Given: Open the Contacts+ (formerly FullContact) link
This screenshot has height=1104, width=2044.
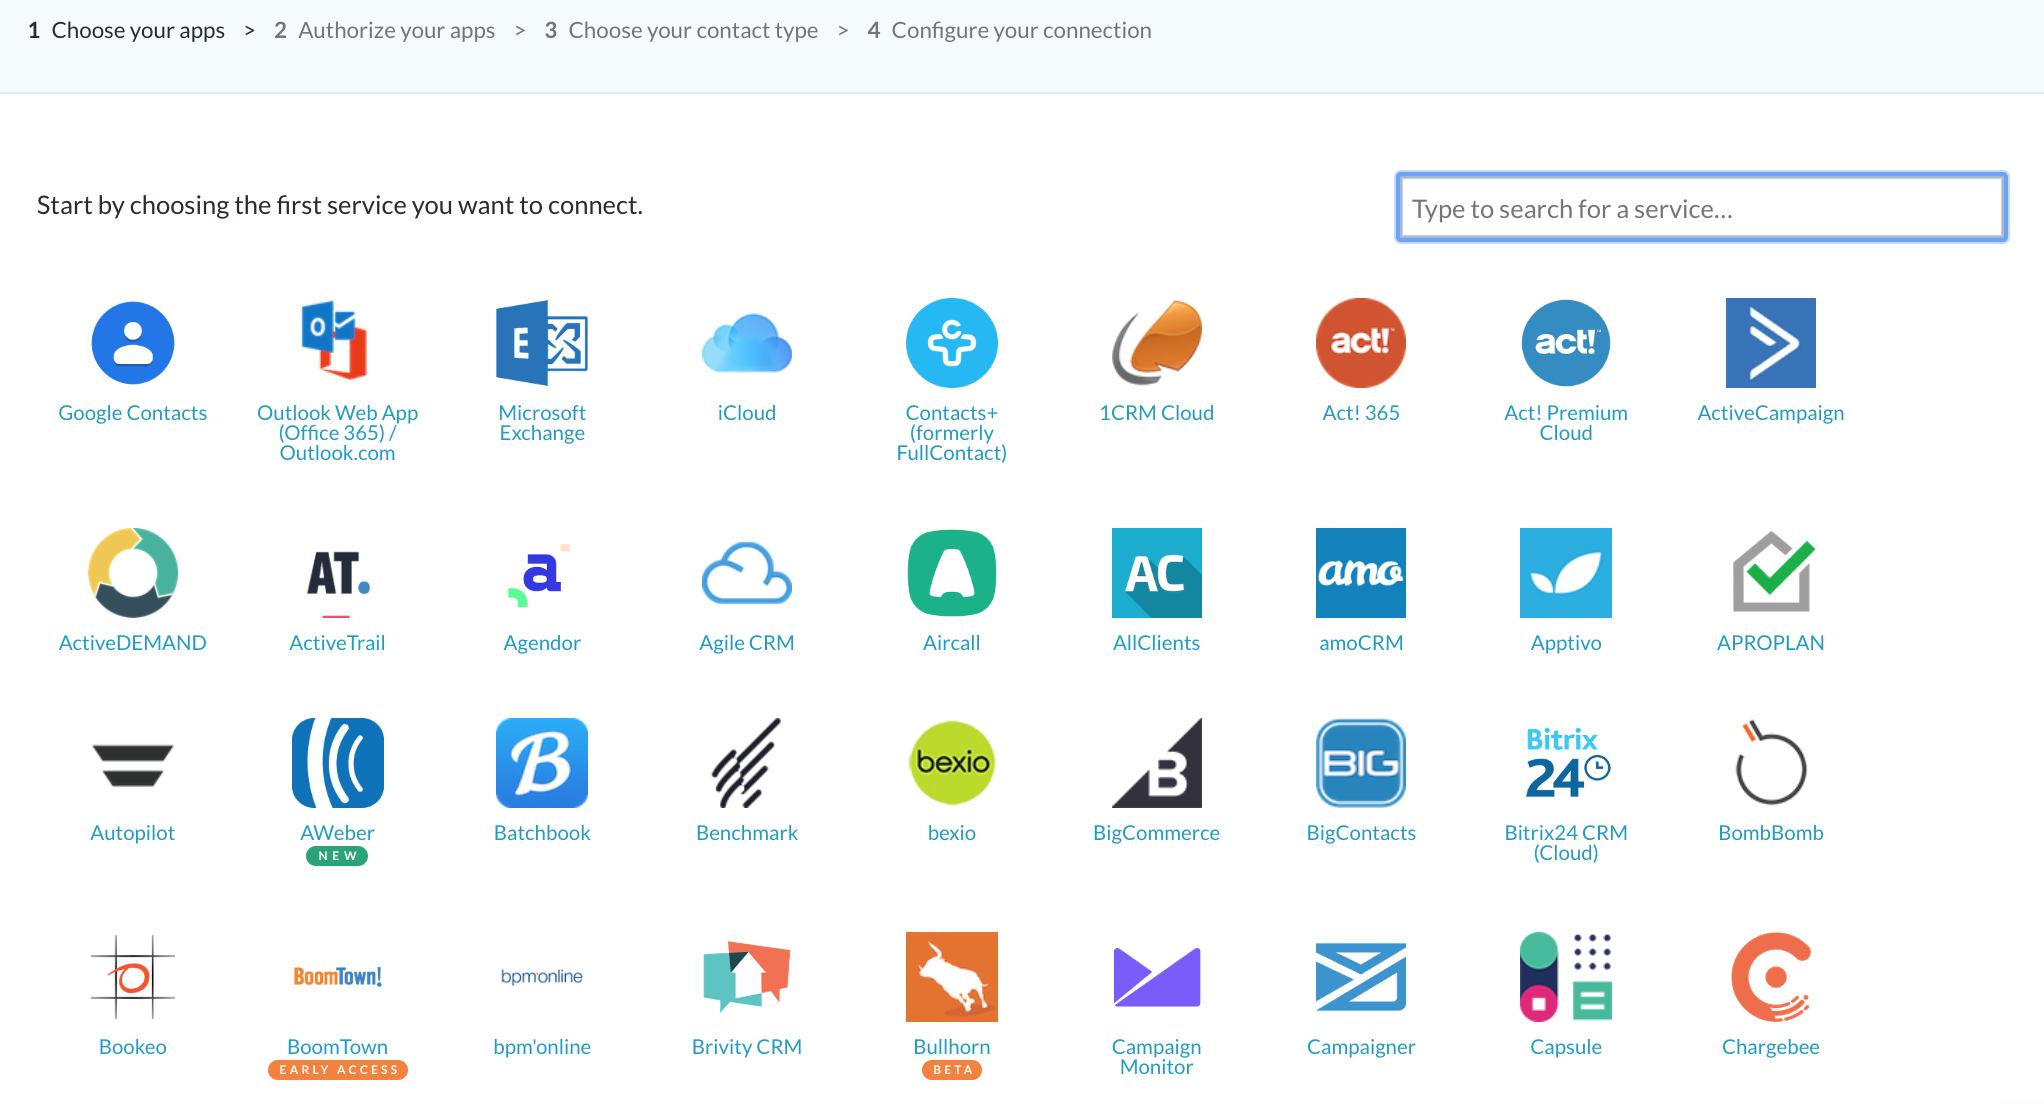Looking at the screenshot, I should [952, 433].
